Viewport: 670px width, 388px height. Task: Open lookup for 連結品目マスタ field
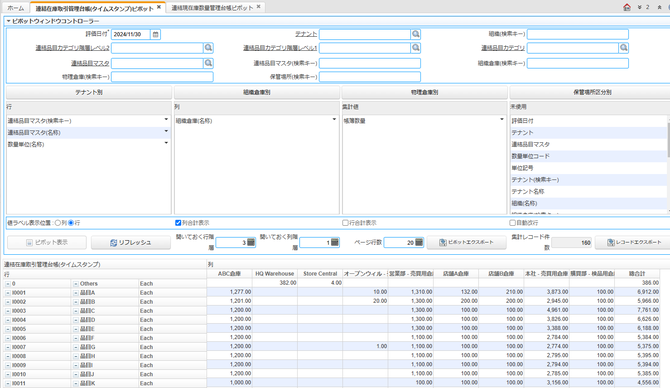click(x=208, y=63)
